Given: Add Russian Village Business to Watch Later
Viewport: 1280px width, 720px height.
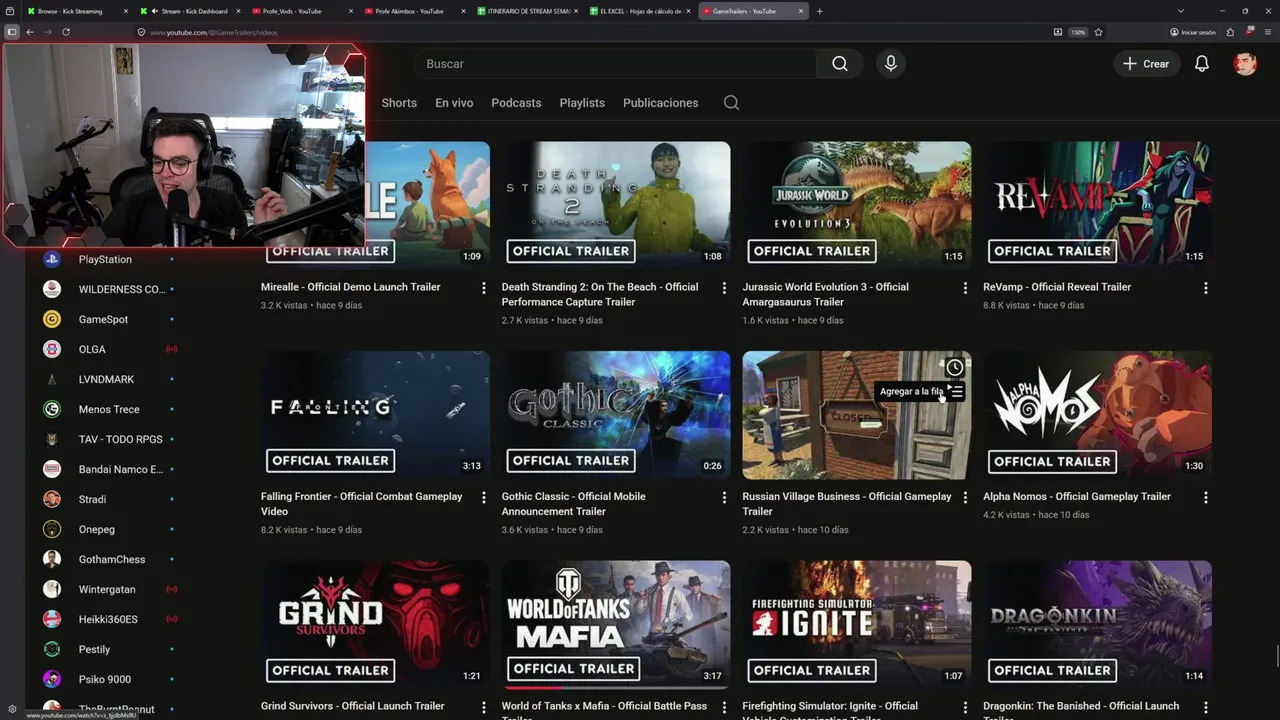Looking at the screenshot, I should tap(955, 368).
